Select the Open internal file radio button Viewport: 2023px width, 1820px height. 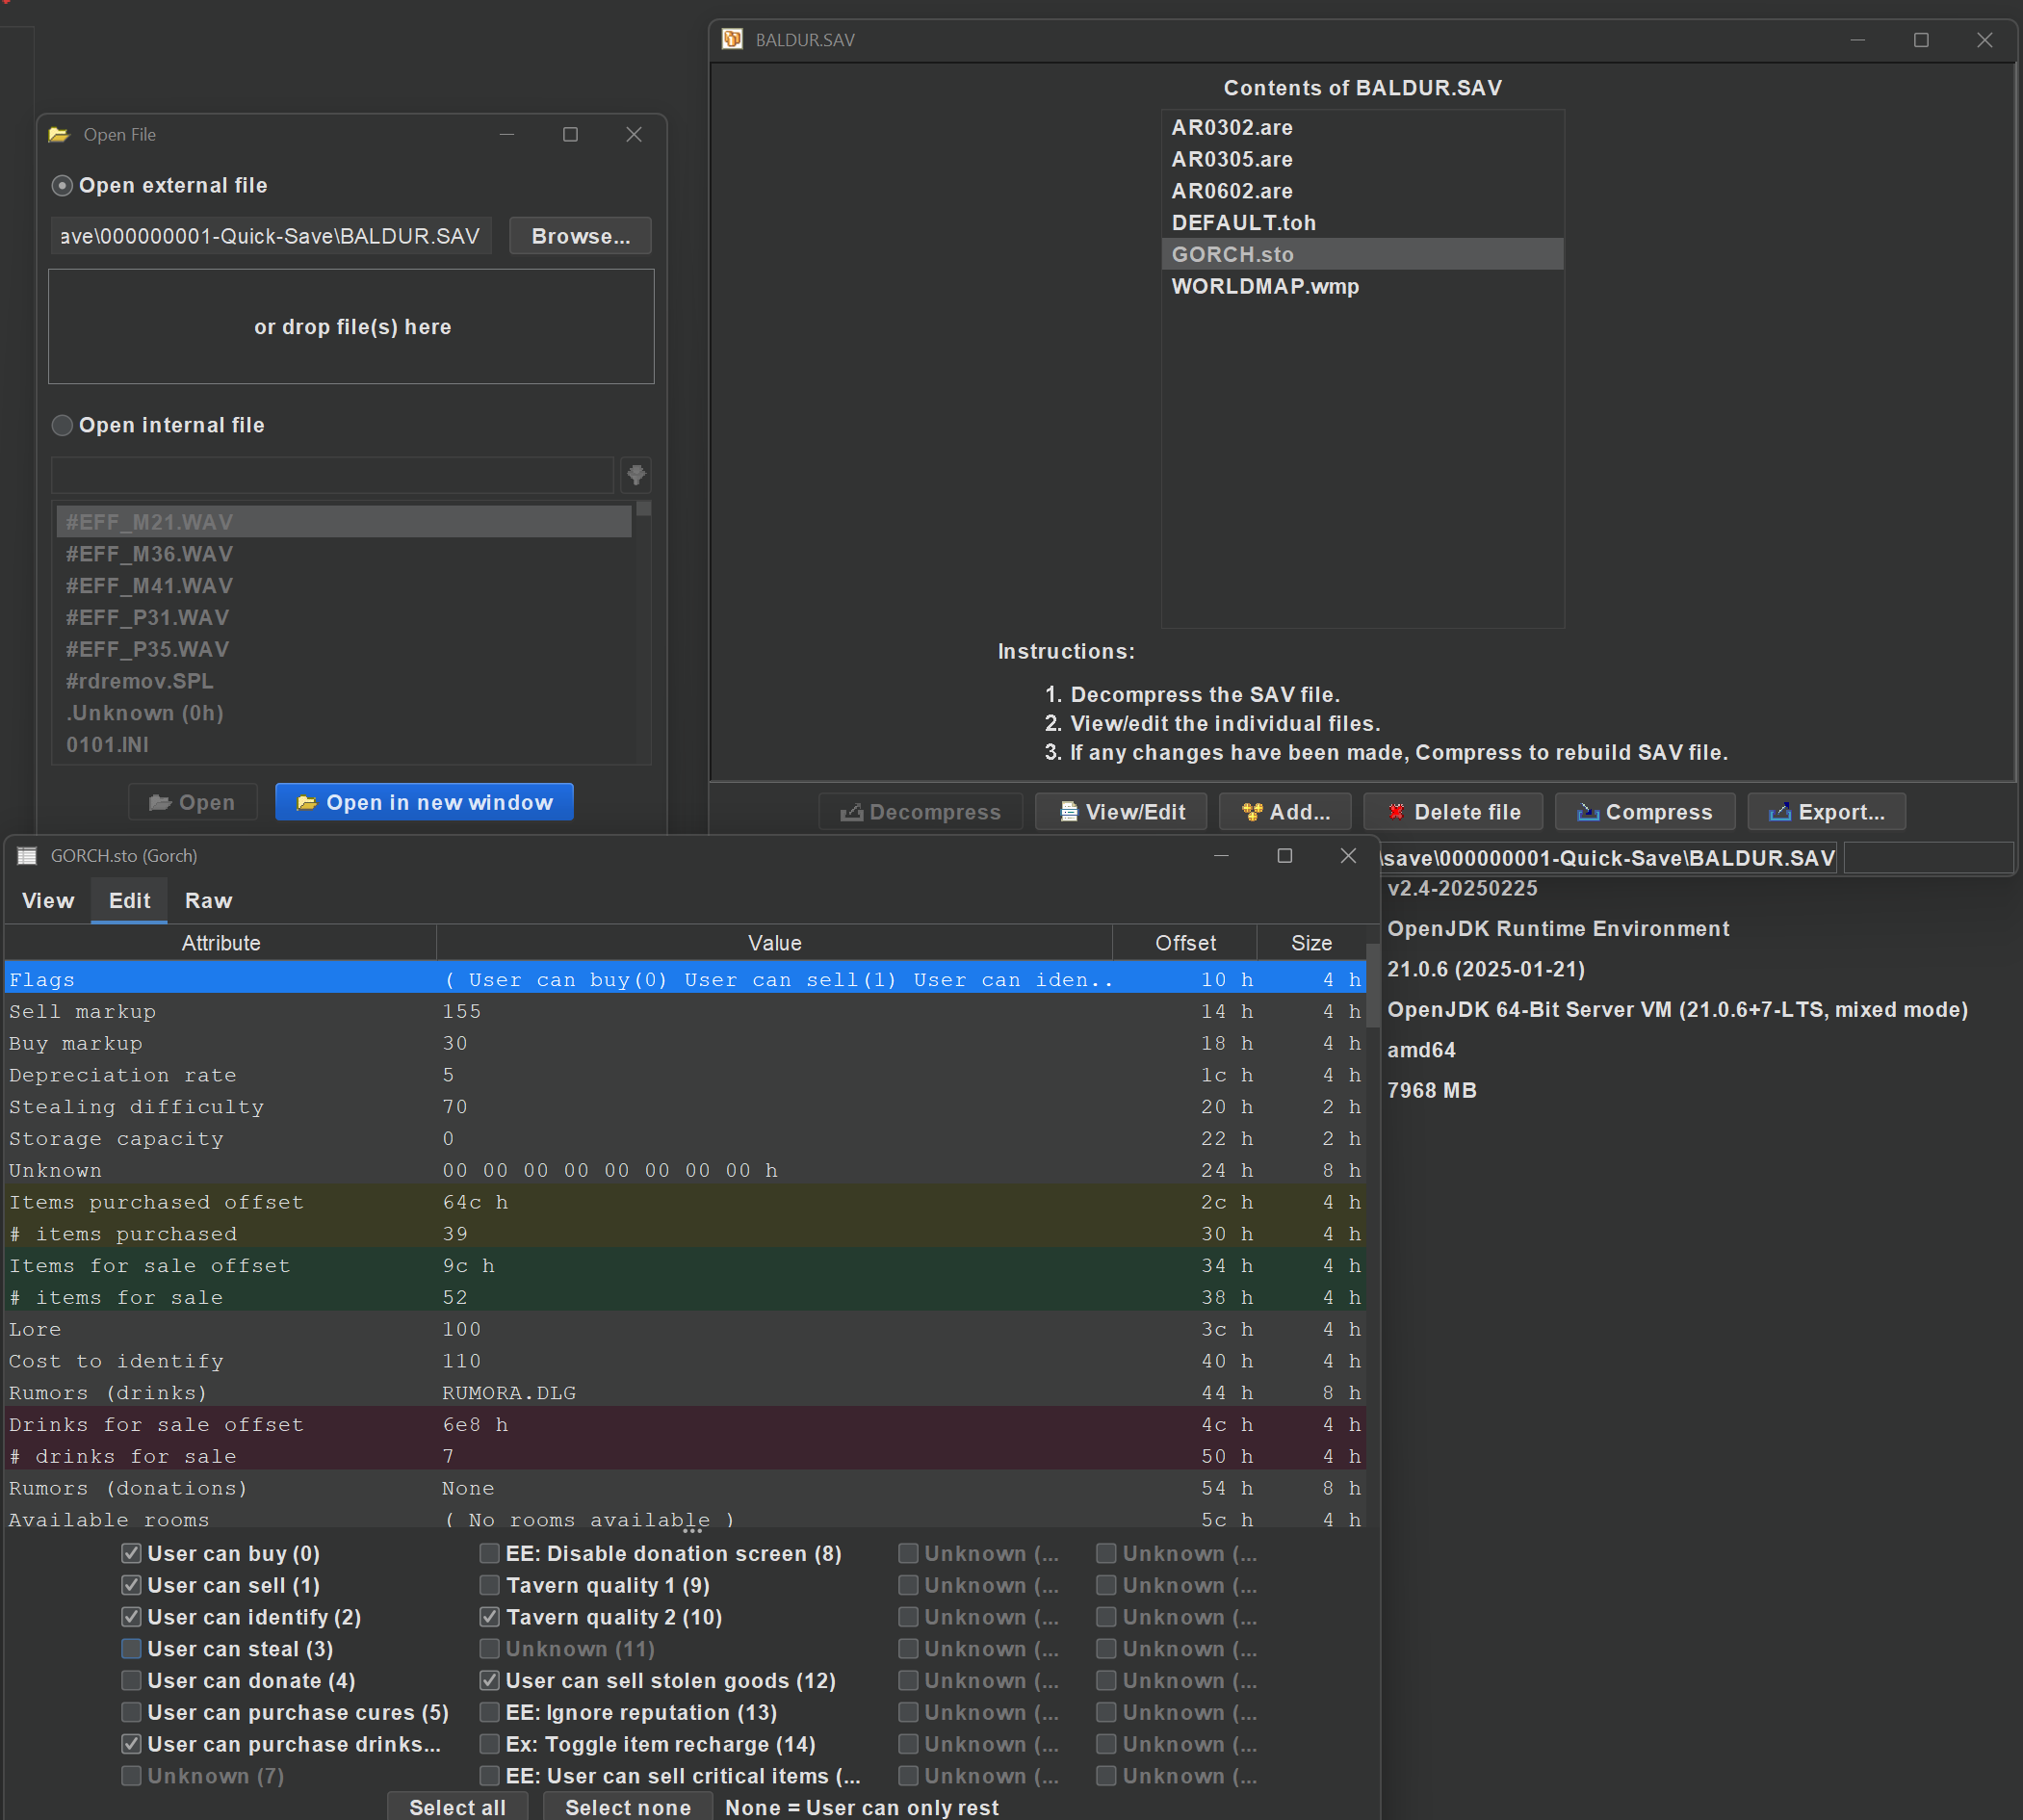click(62, 425)
